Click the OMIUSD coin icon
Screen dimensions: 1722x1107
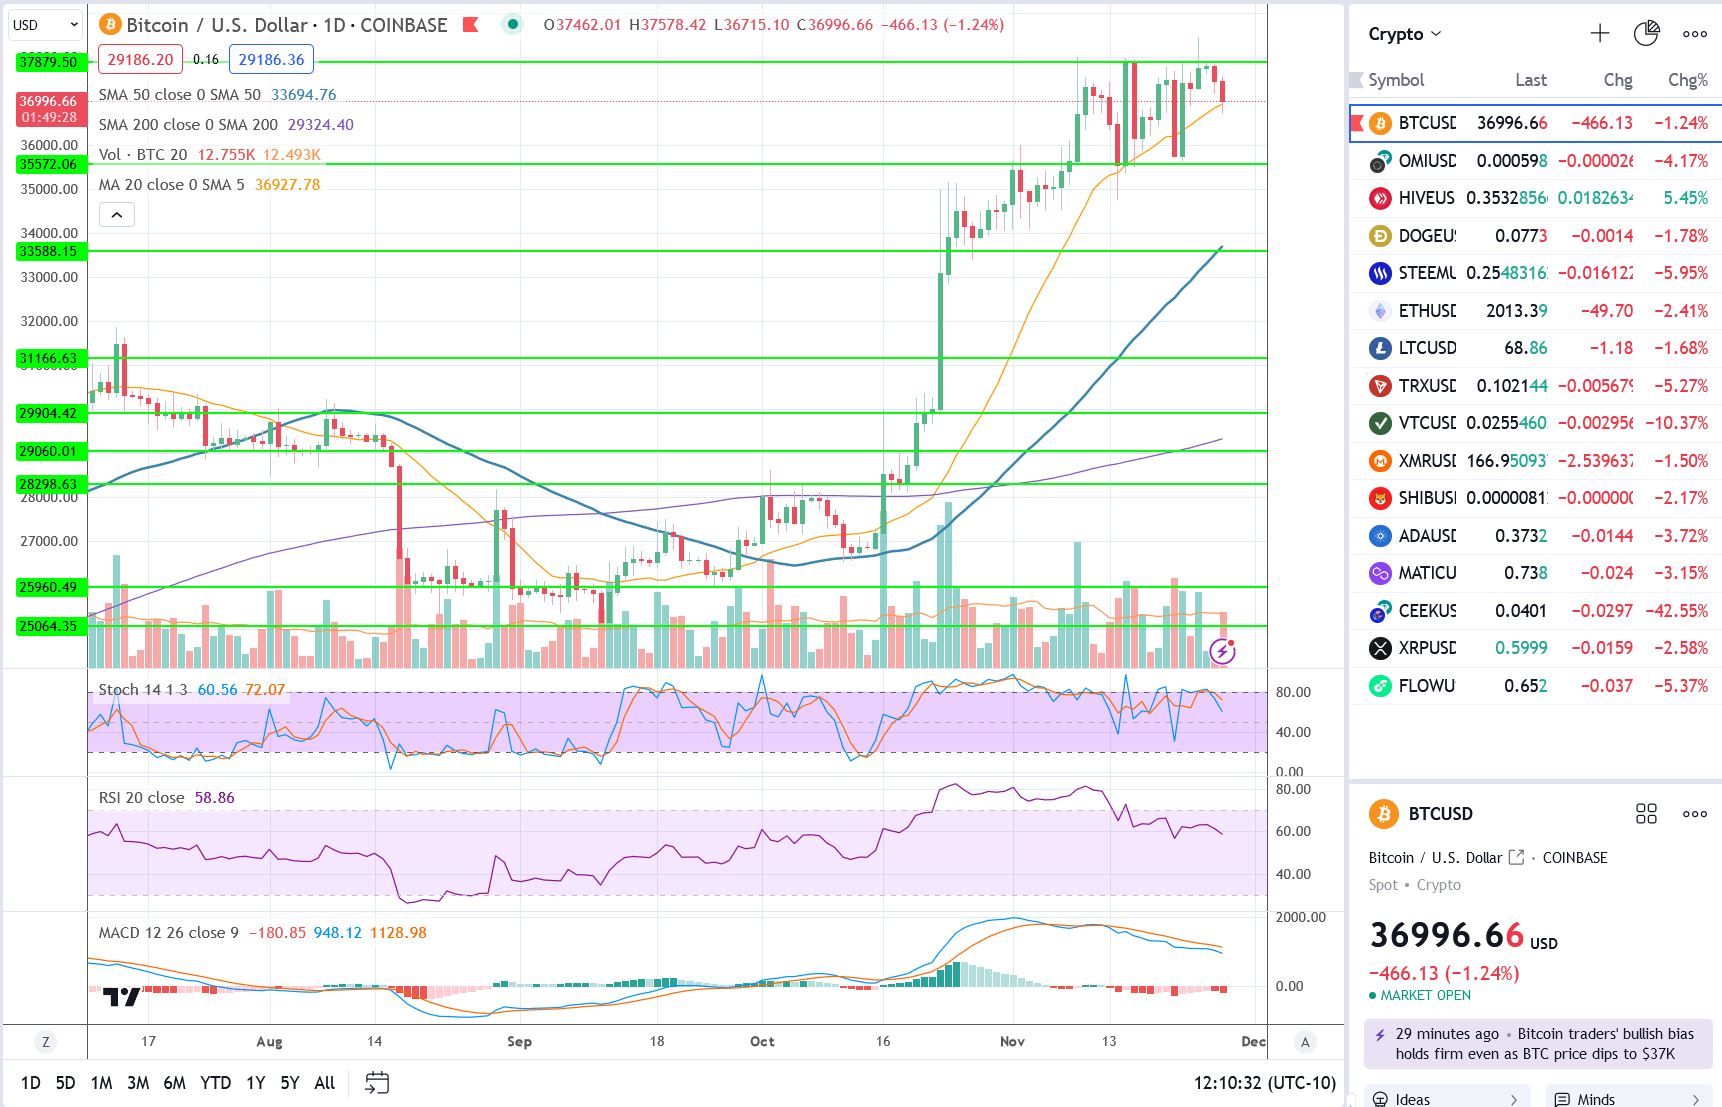click(x=1380, y=161)
